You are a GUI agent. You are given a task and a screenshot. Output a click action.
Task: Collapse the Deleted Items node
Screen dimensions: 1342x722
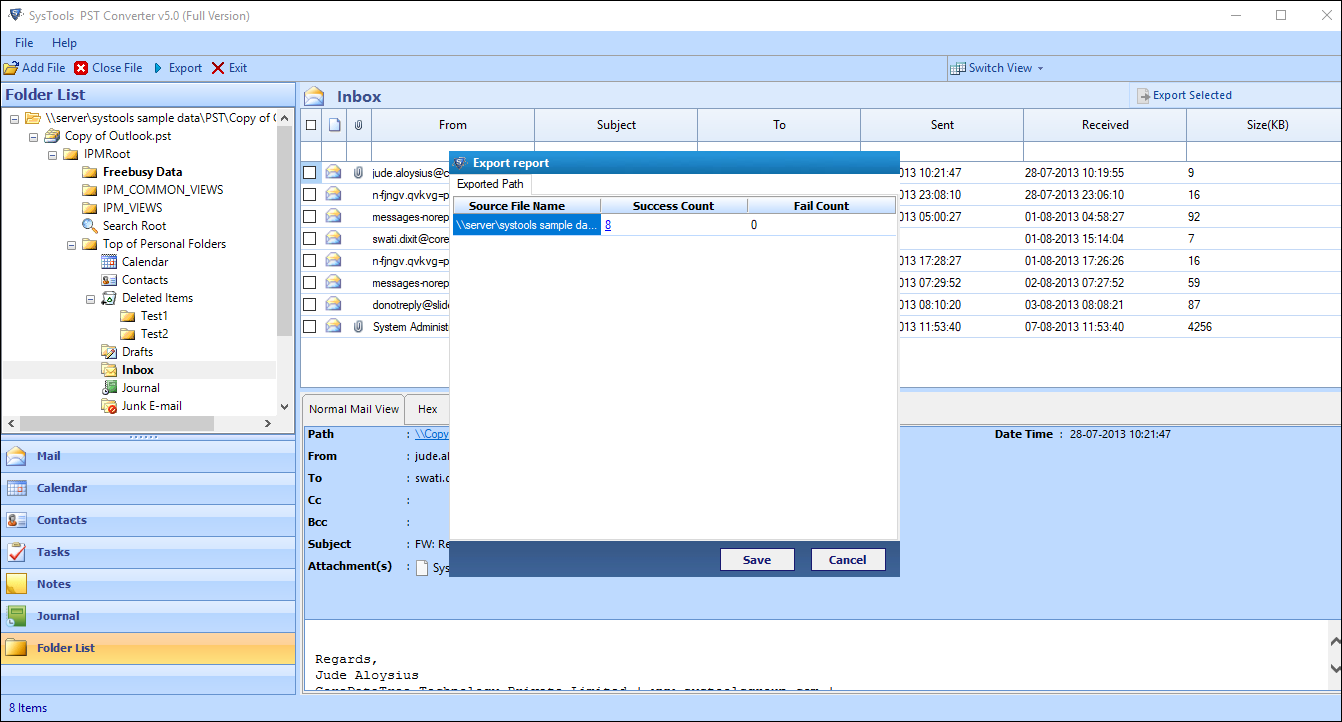(90, 298)
